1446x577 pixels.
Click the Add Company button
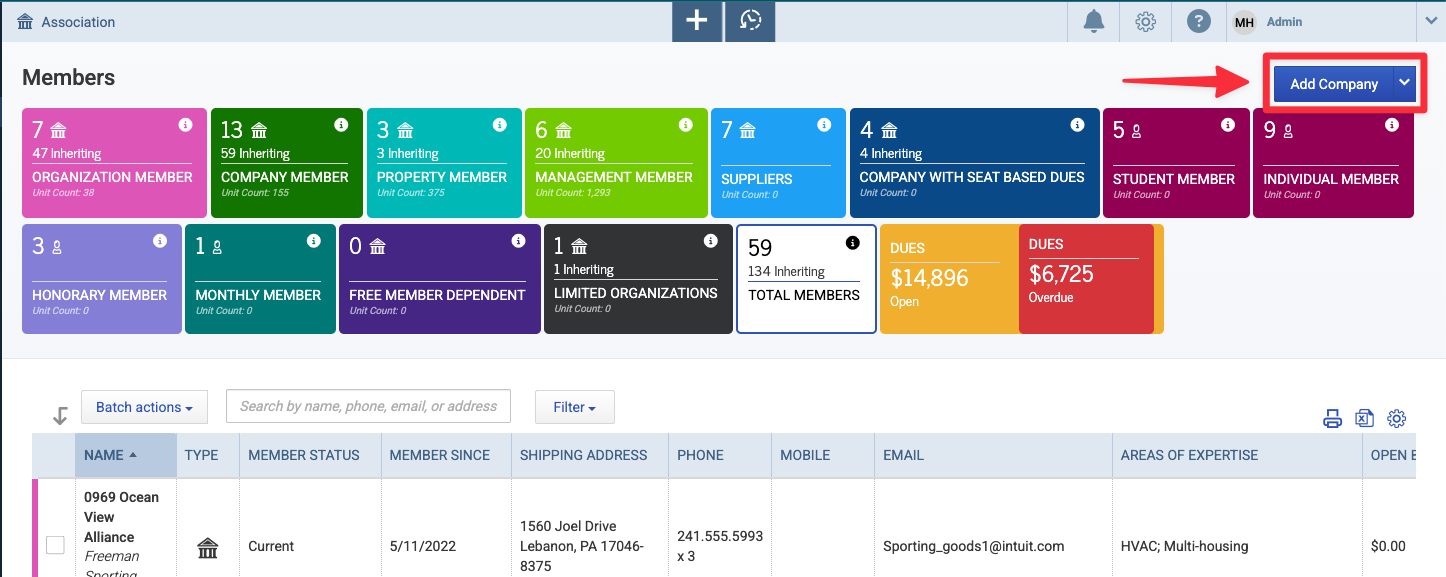click(x=1334, y=84)
